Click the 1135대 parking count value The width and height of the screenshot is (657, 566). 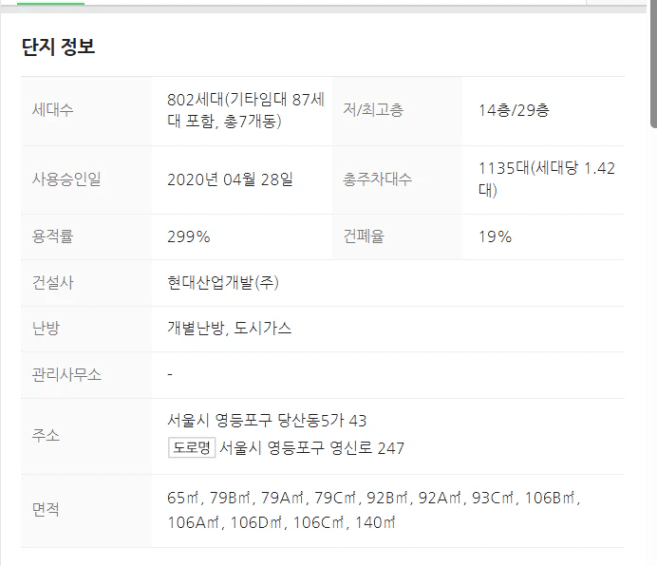point(547,179)
